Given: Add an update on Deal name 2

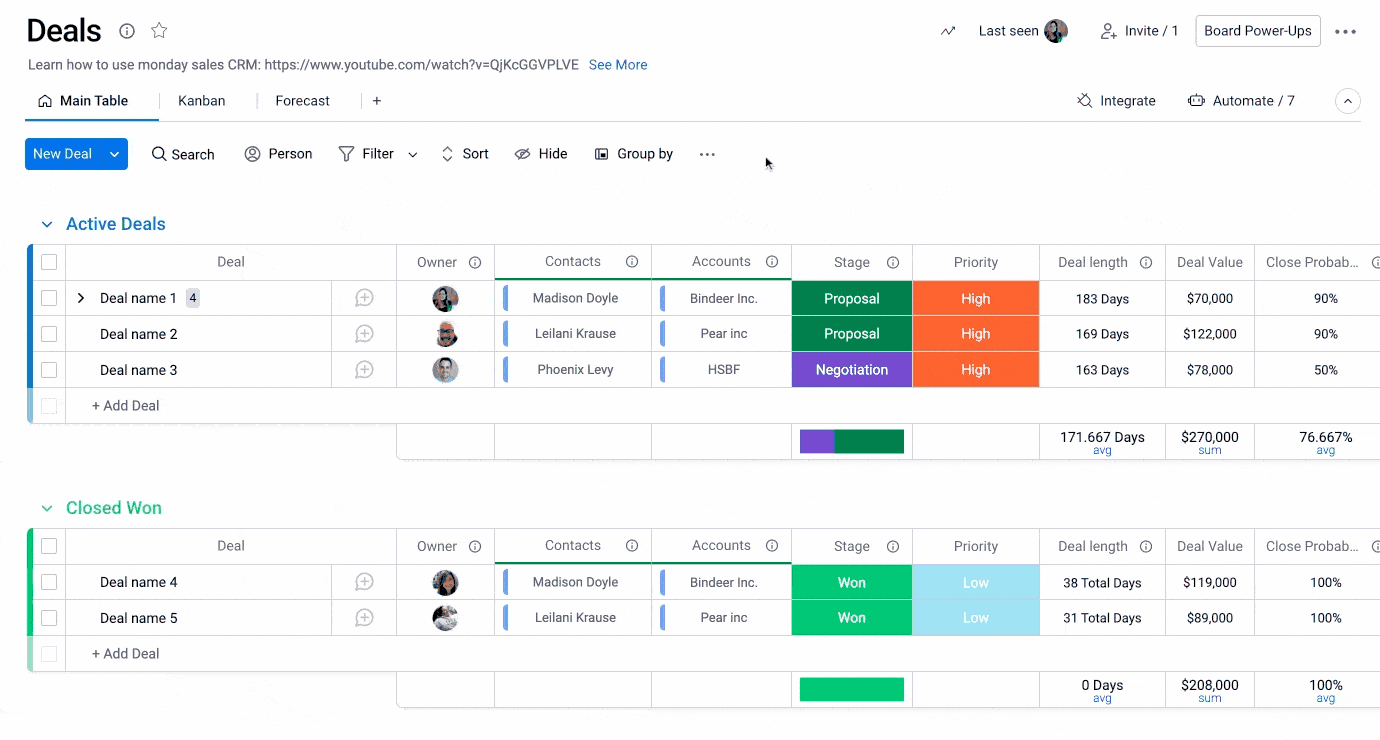Looking at the screenshot, I should pos(363,333).
